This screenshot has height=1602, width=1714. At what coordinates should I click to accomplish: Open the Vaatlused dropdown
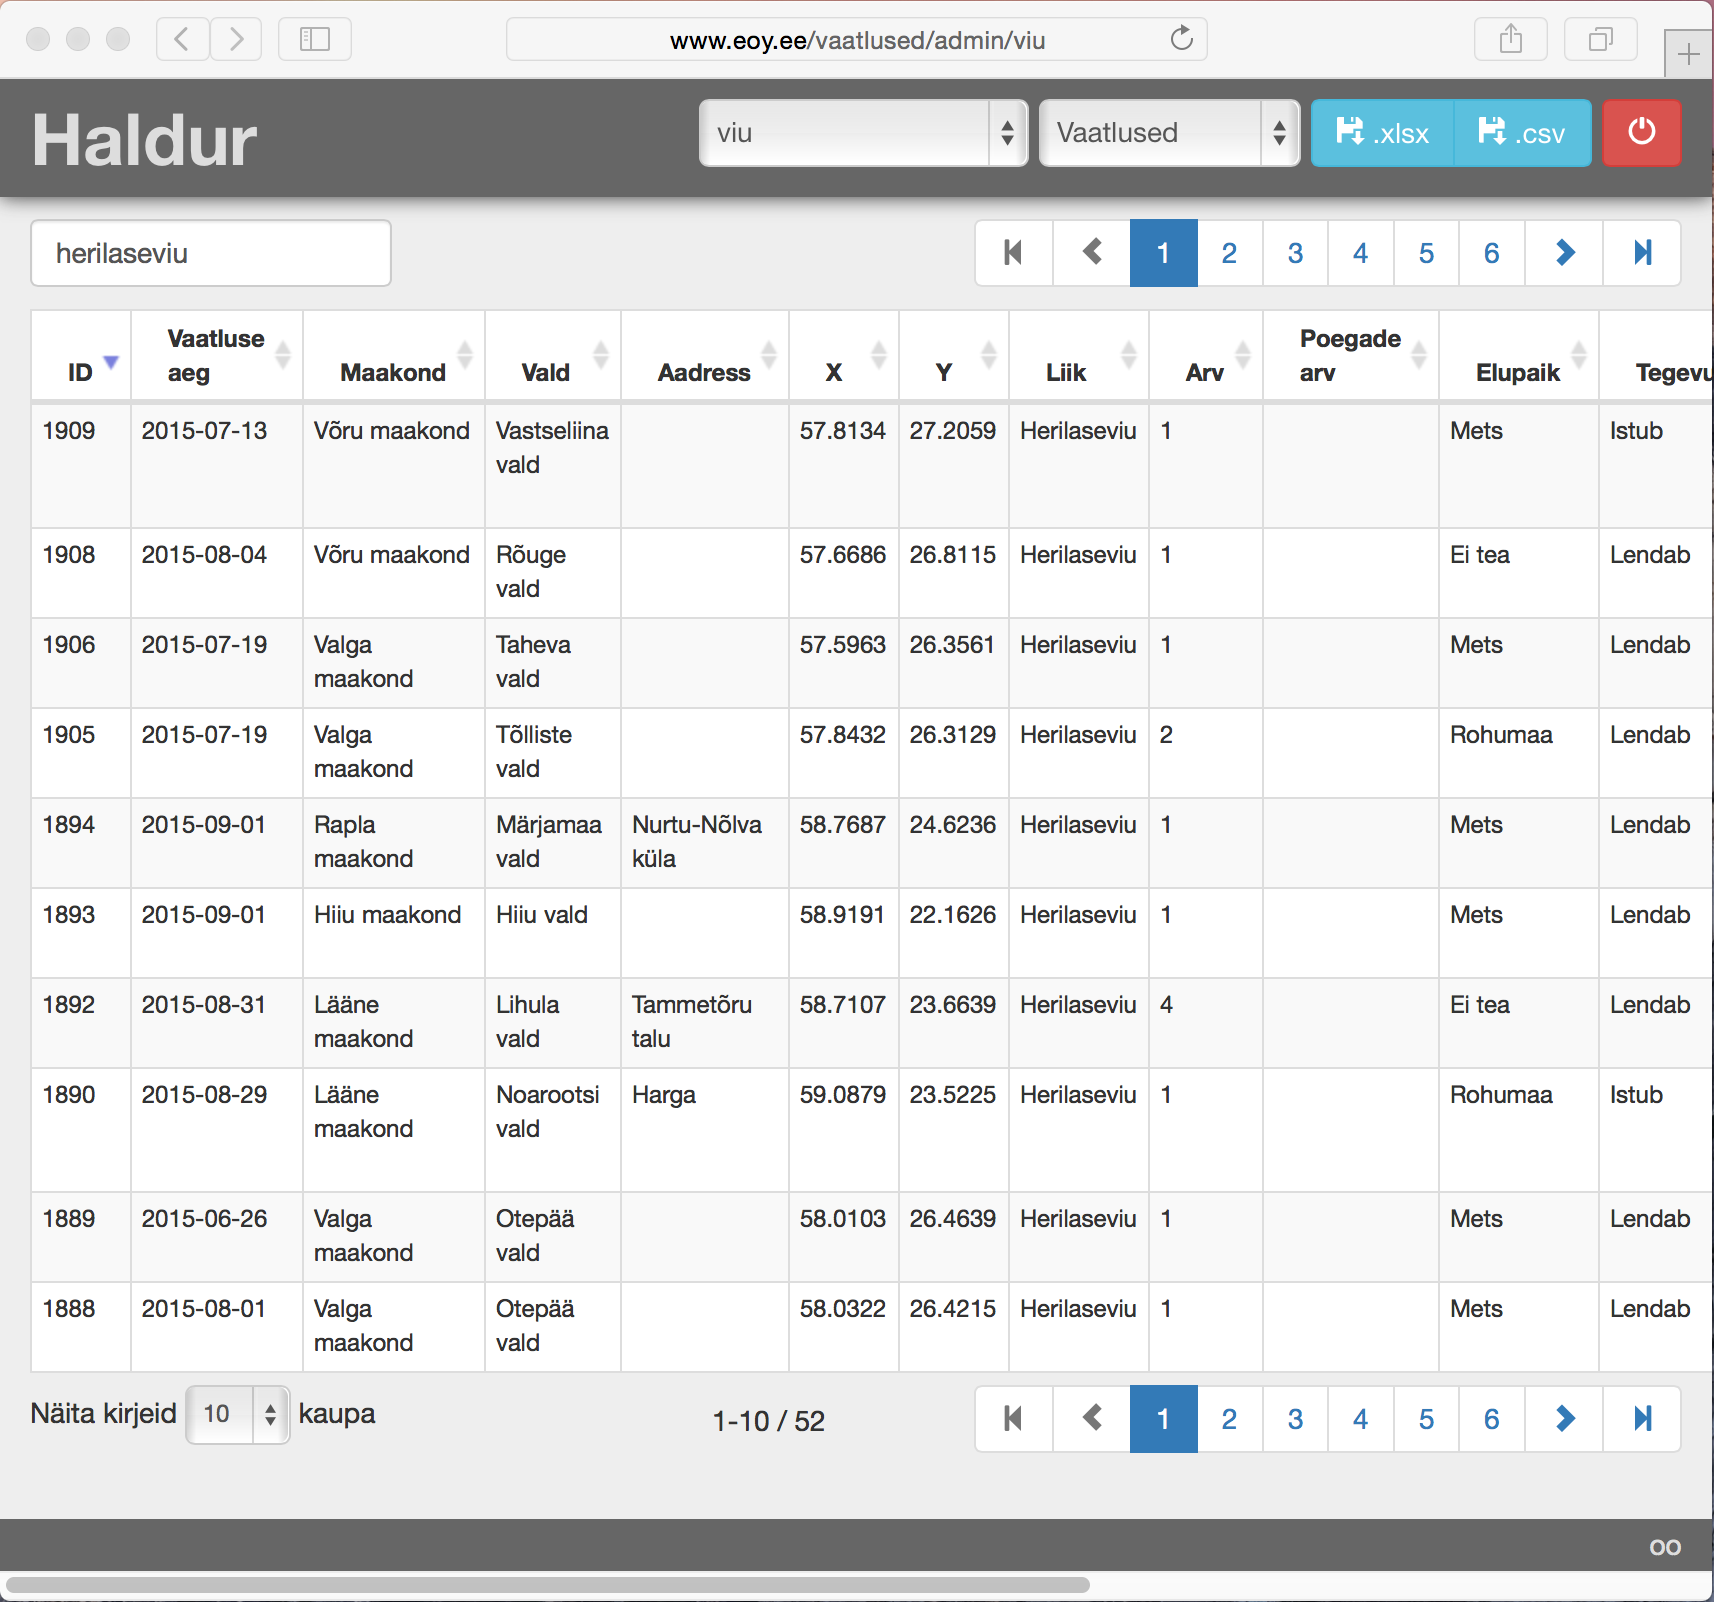1168,133
